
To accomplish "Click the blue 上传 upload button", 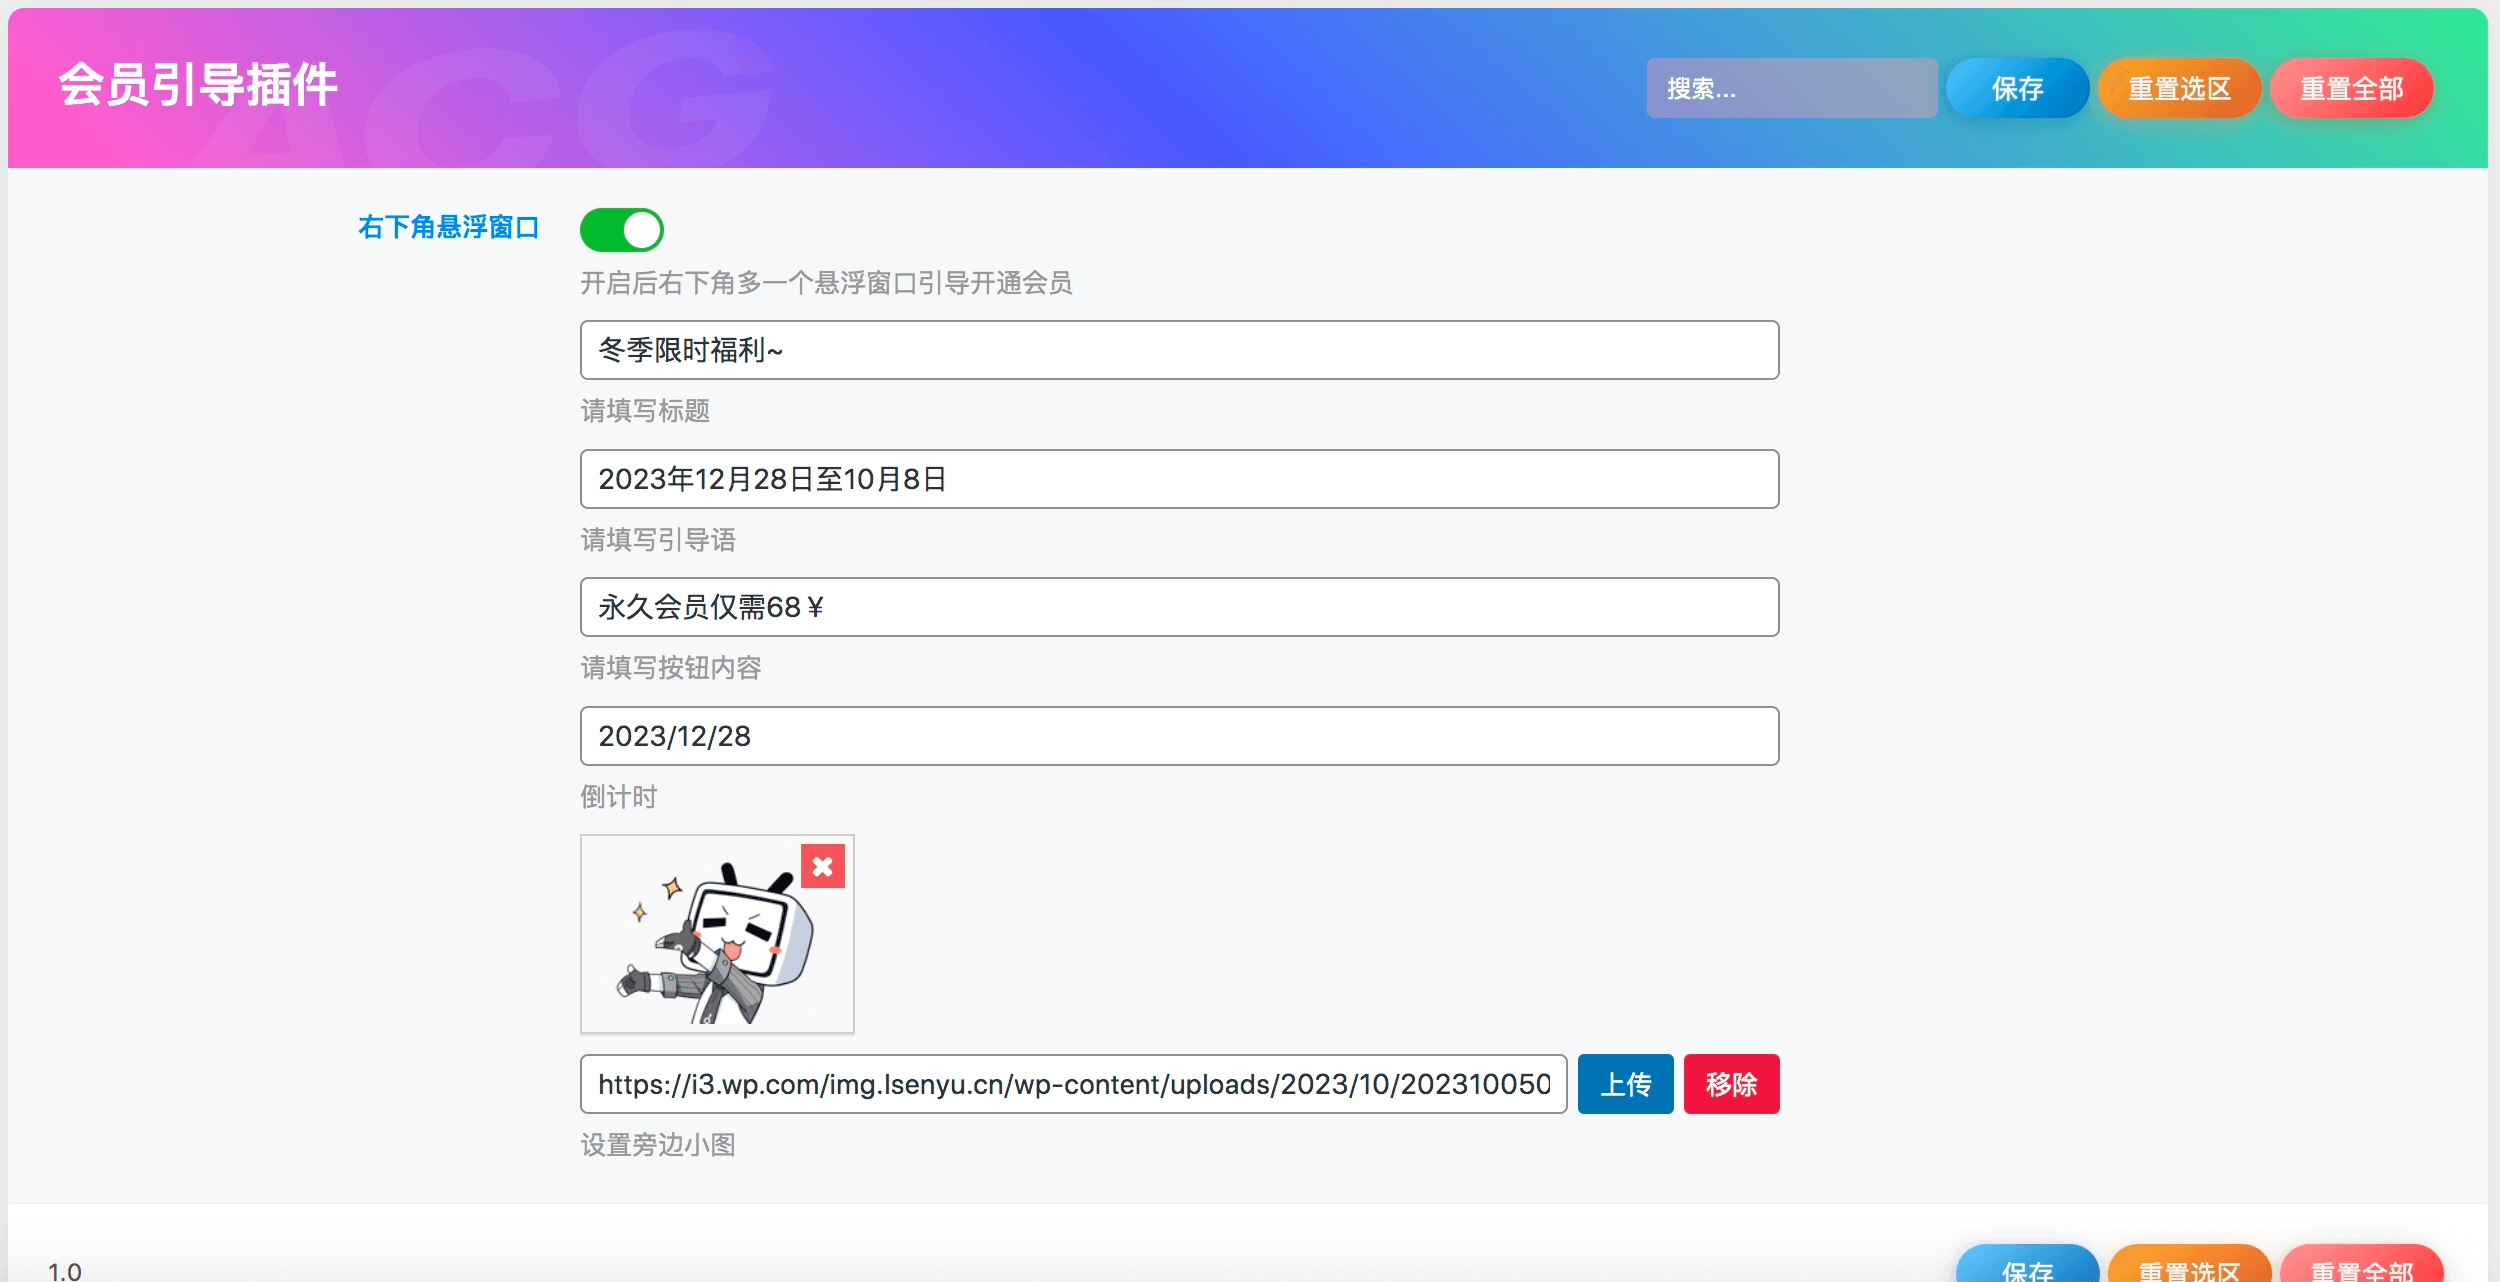I will coord(1625,1084).
